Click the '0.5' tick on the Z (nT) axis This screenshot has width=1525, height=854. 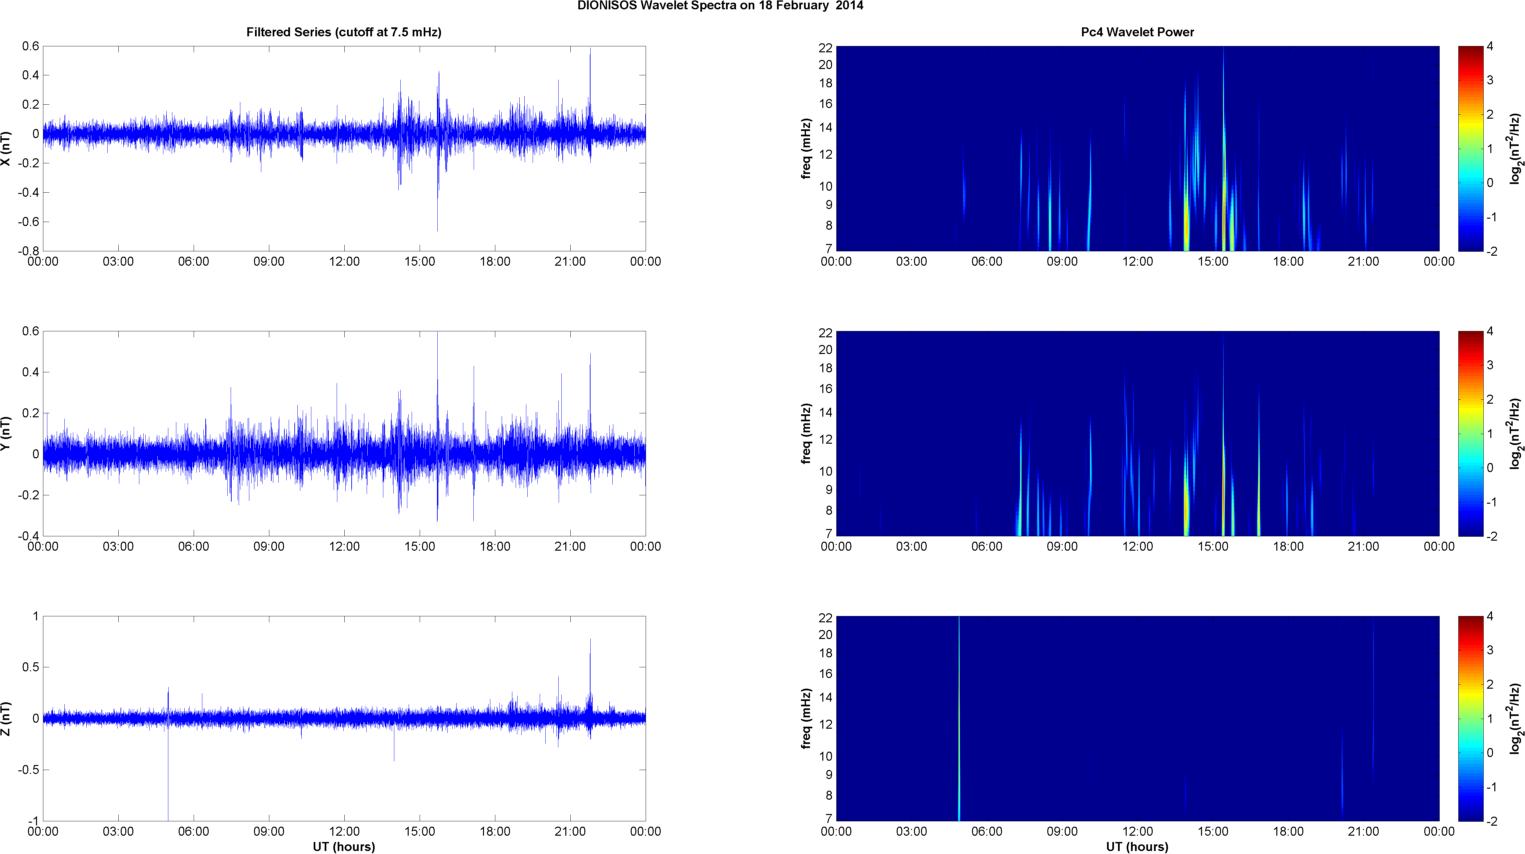click(30, 667)
